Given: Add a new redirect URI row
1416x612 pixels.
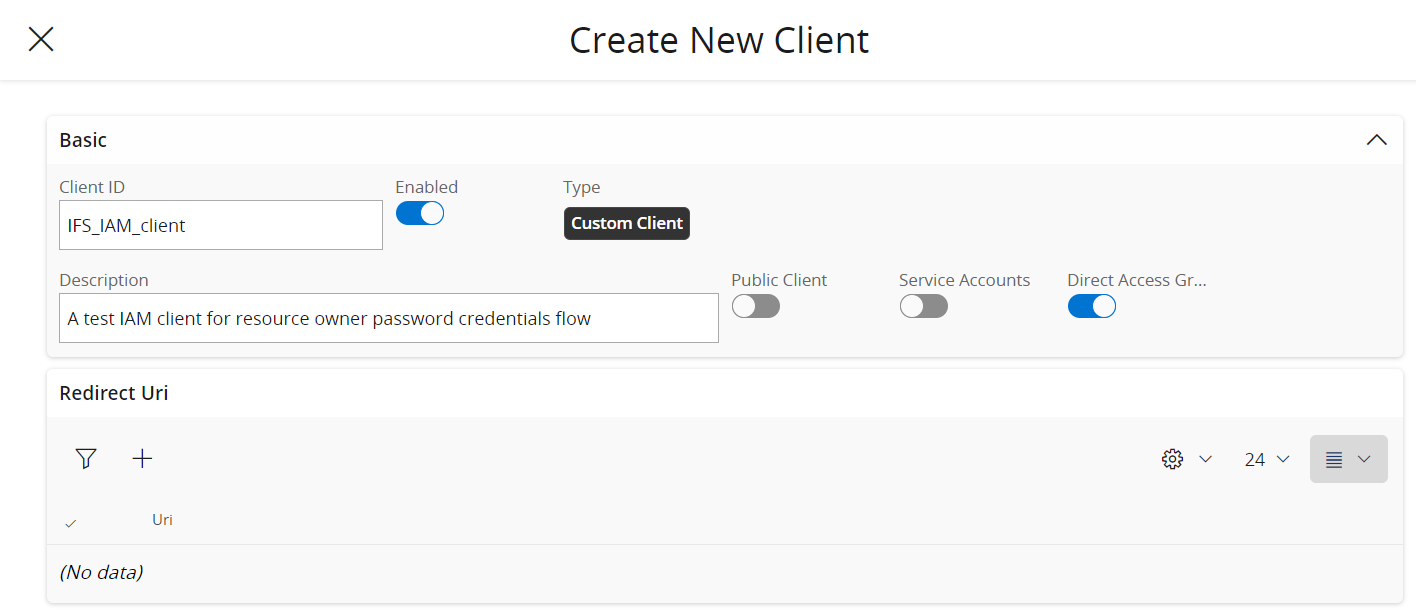Looking at the screenshot, I should (x=142, y=458).
